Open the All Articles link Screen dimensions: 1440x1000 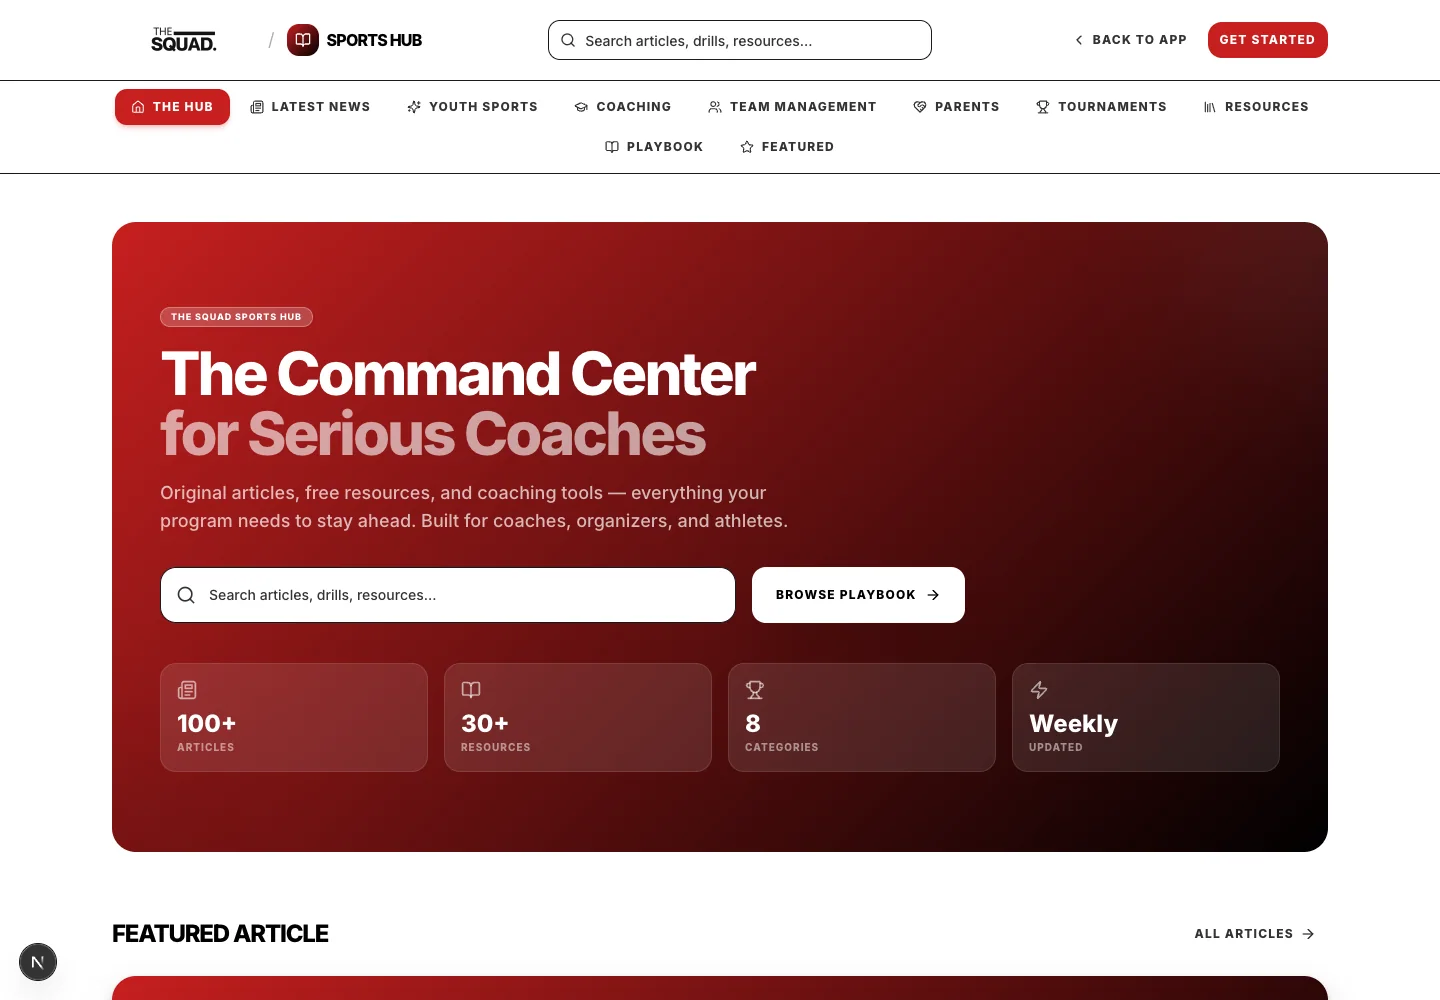[1255, 934]
